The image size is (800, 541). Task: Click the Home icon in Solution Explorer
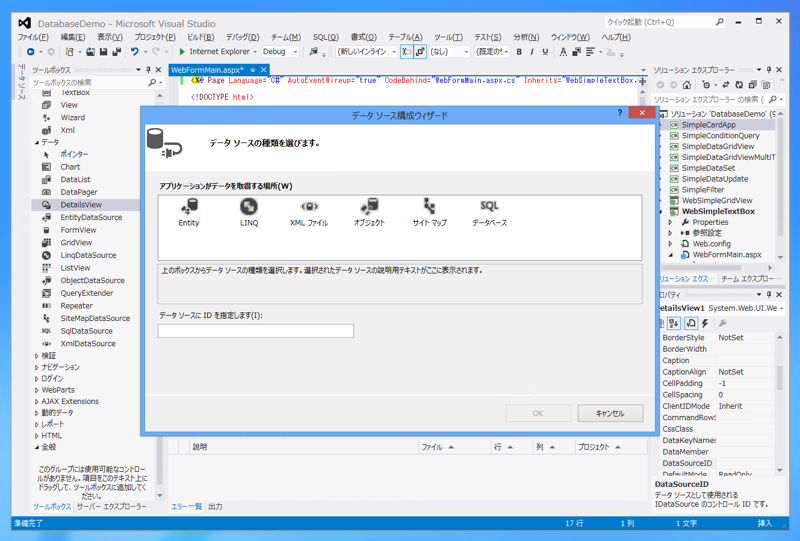(x=687, y=85)
